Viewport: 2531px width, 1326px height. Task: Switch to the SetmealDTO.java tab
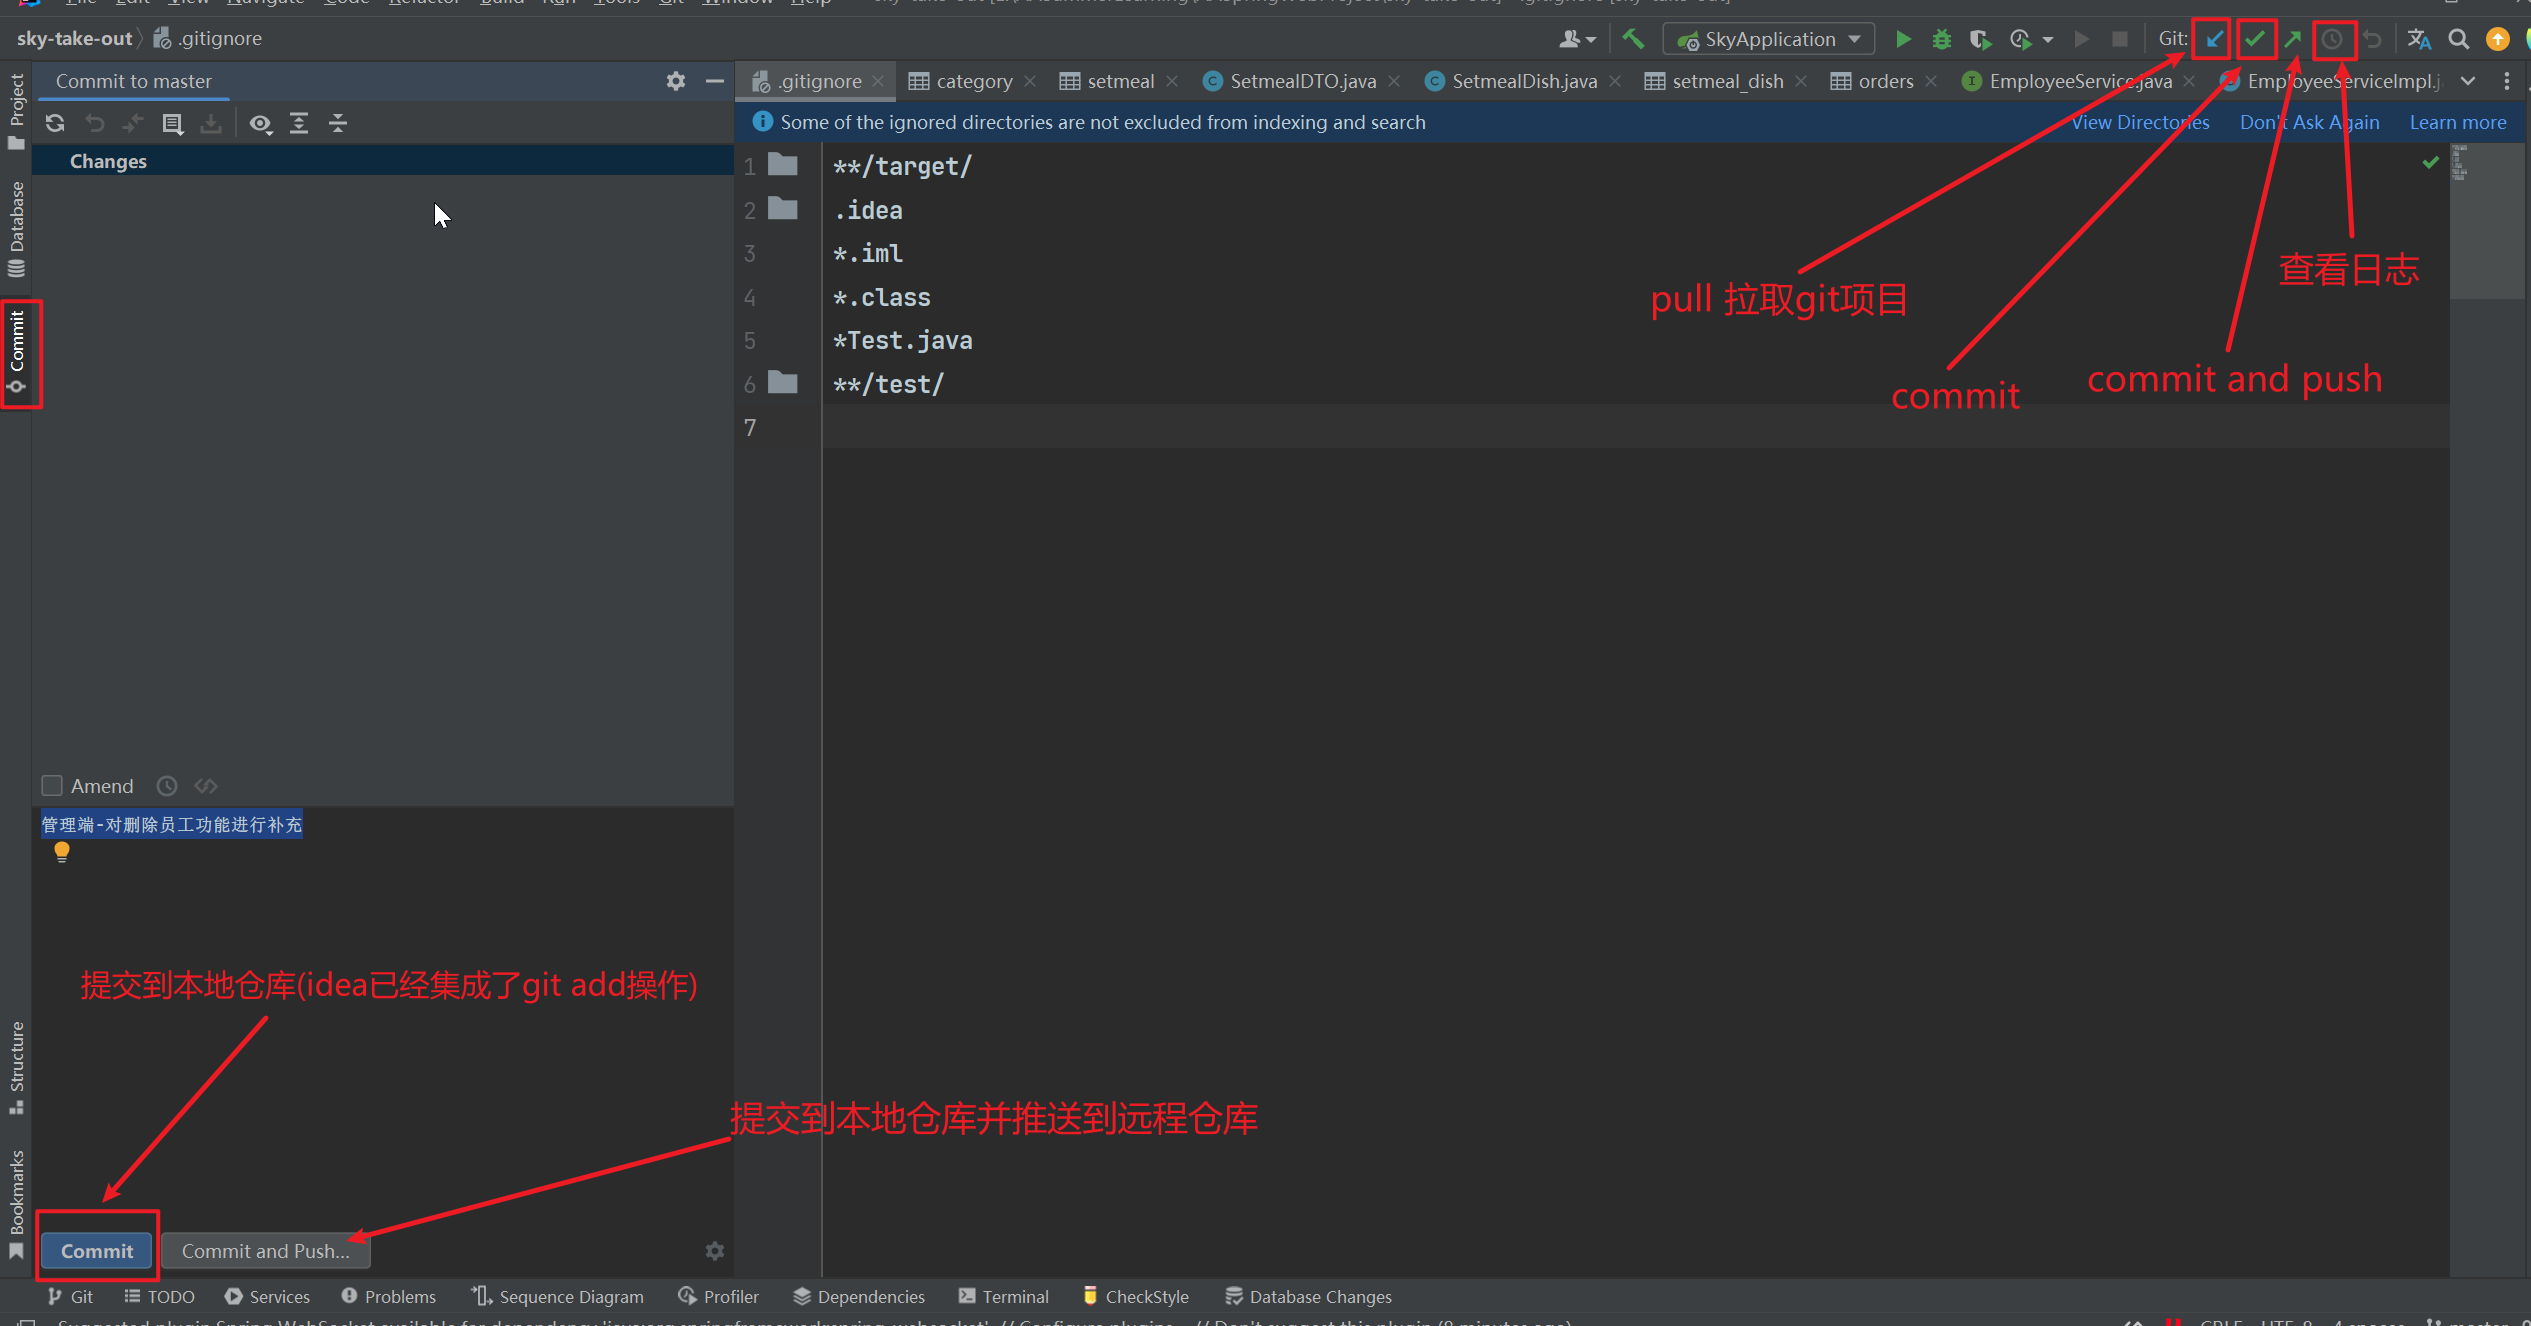1302,81
